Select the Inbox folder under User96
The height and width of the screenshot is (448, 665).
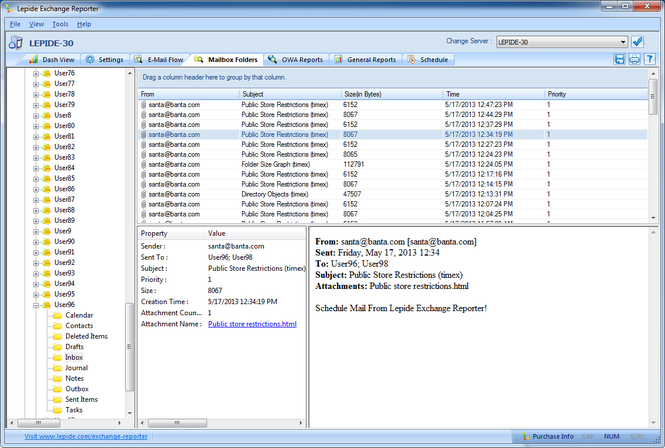[x=74, y=357]
